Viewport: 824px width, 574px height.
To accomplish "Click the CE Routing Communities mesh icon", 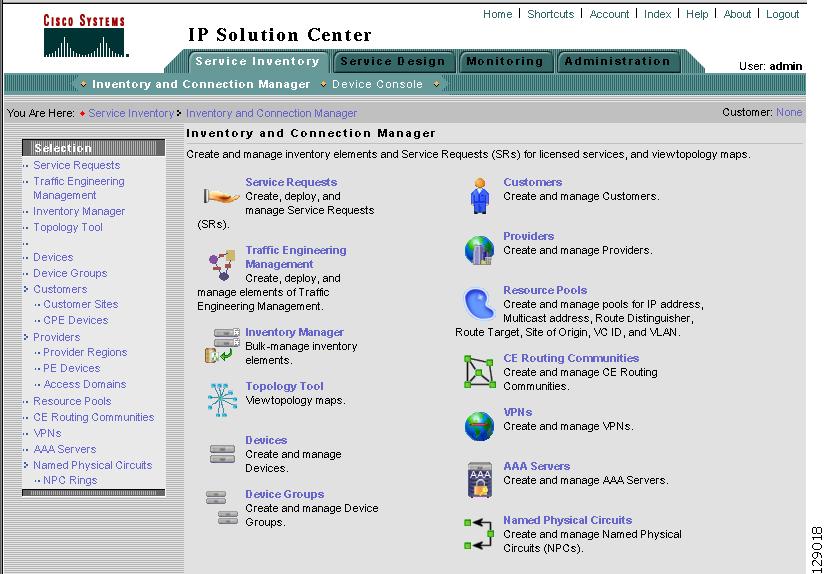I will 479,372.
